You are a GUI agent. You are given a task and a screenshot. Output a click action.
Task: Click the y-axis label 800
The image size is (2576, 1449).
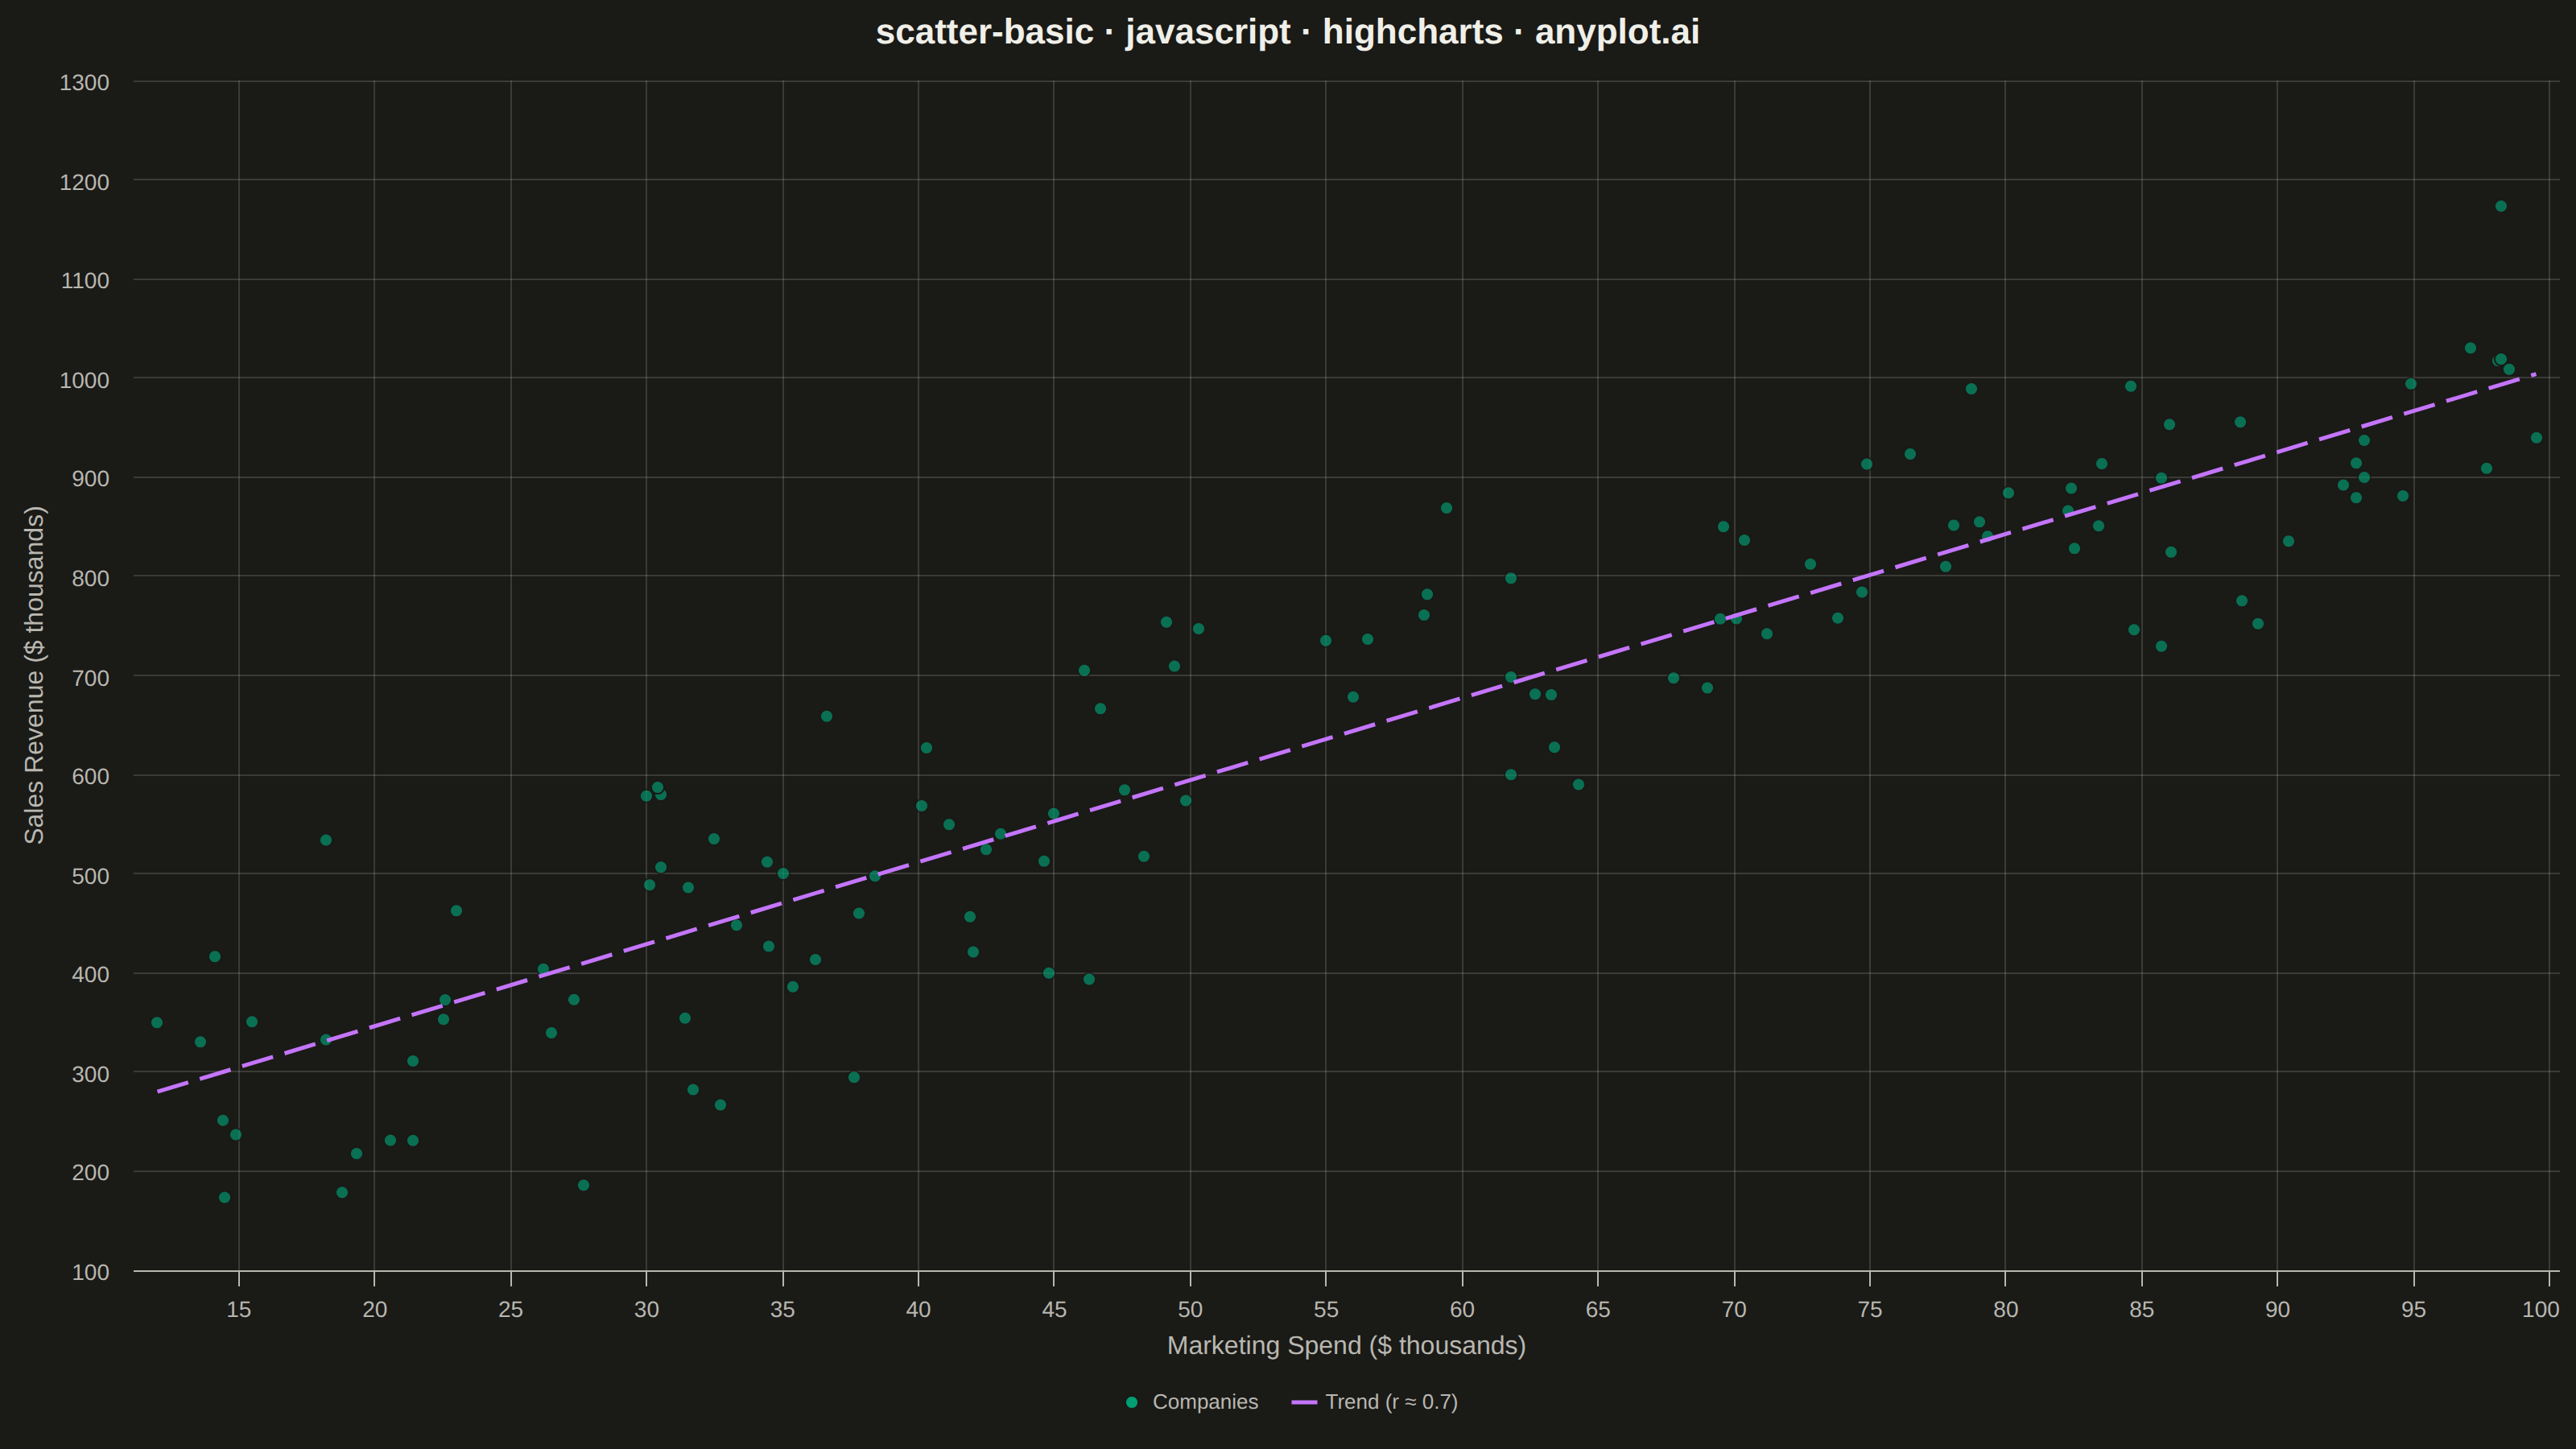point(91,578)
